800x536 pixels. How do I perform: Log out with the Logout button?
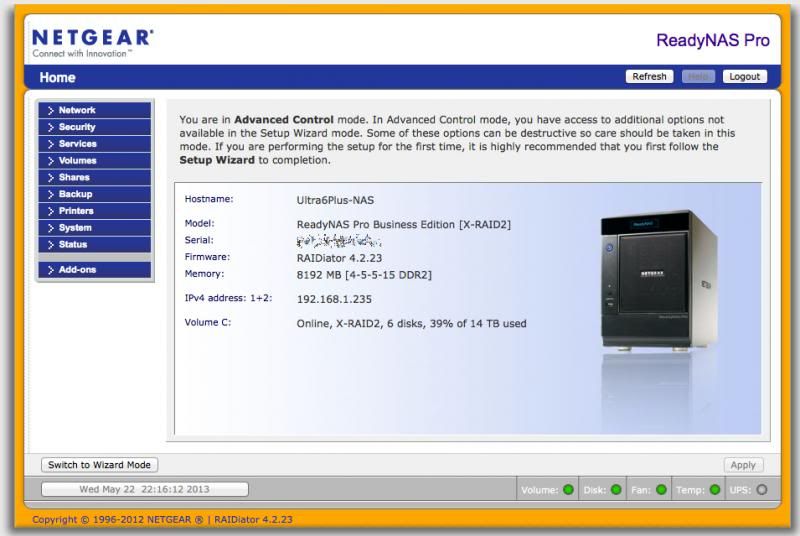click(x=744, y=76)
